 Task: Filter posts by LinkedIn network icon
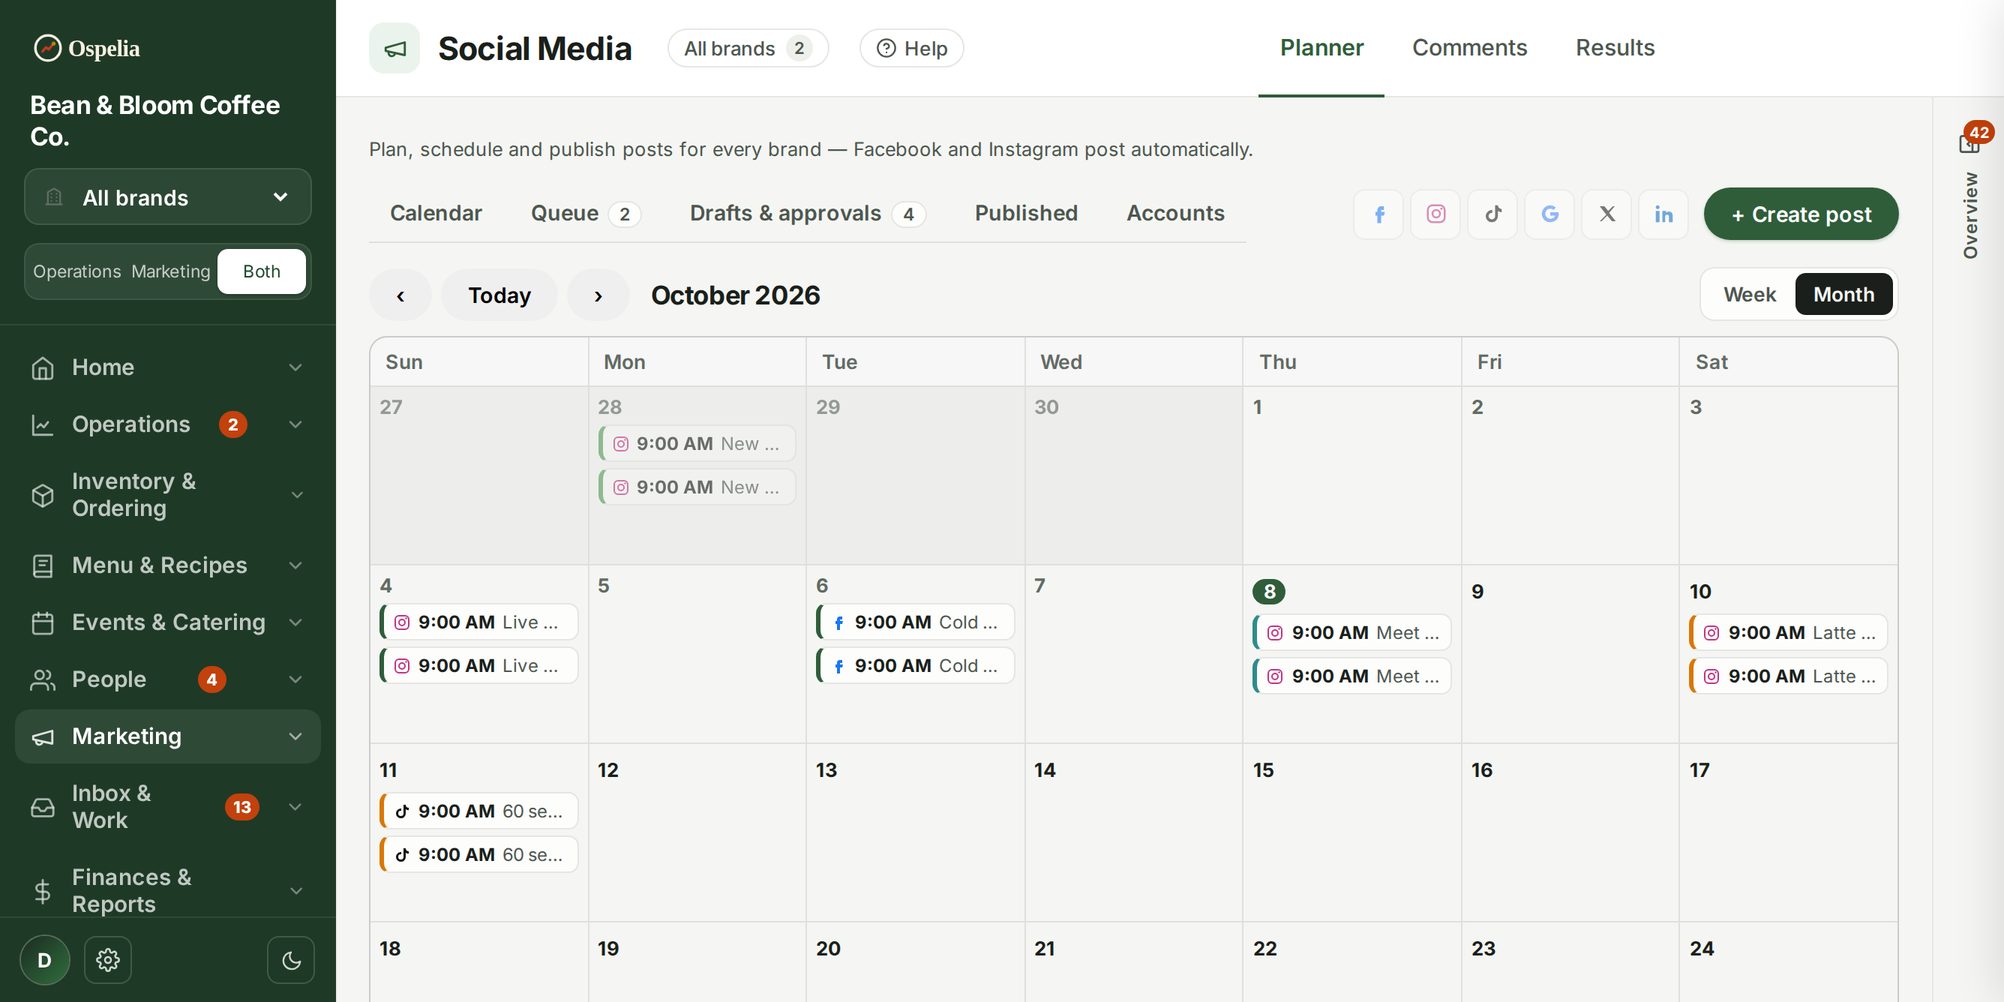[1664, 214]
